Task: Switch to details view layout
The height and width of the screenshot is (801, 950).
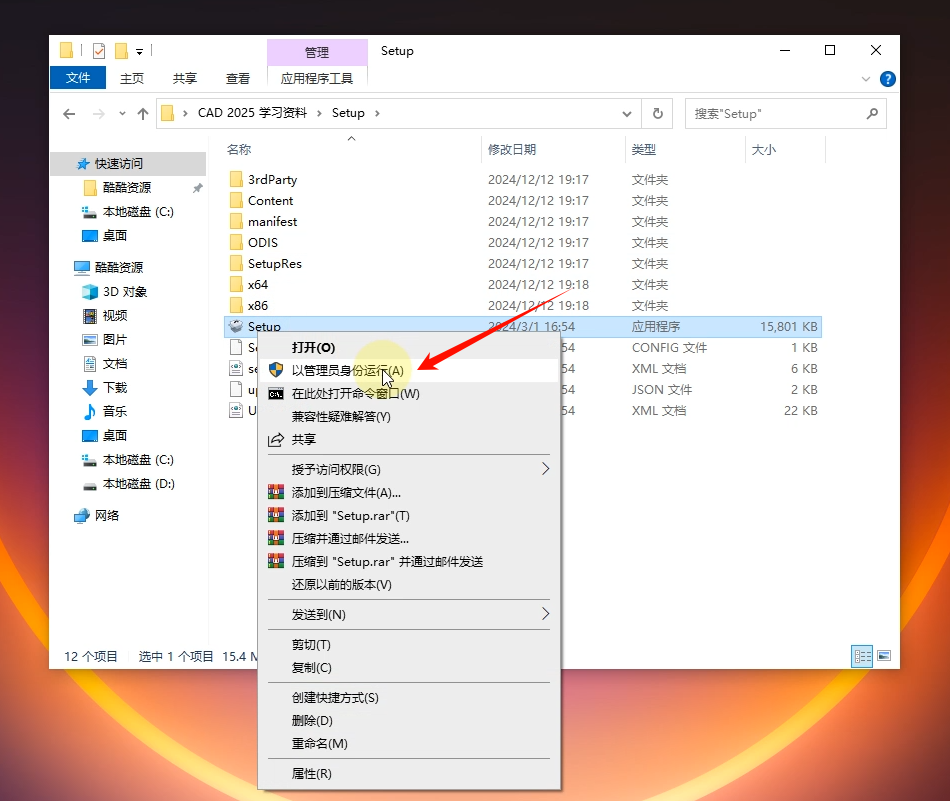Action: point(861,656)
